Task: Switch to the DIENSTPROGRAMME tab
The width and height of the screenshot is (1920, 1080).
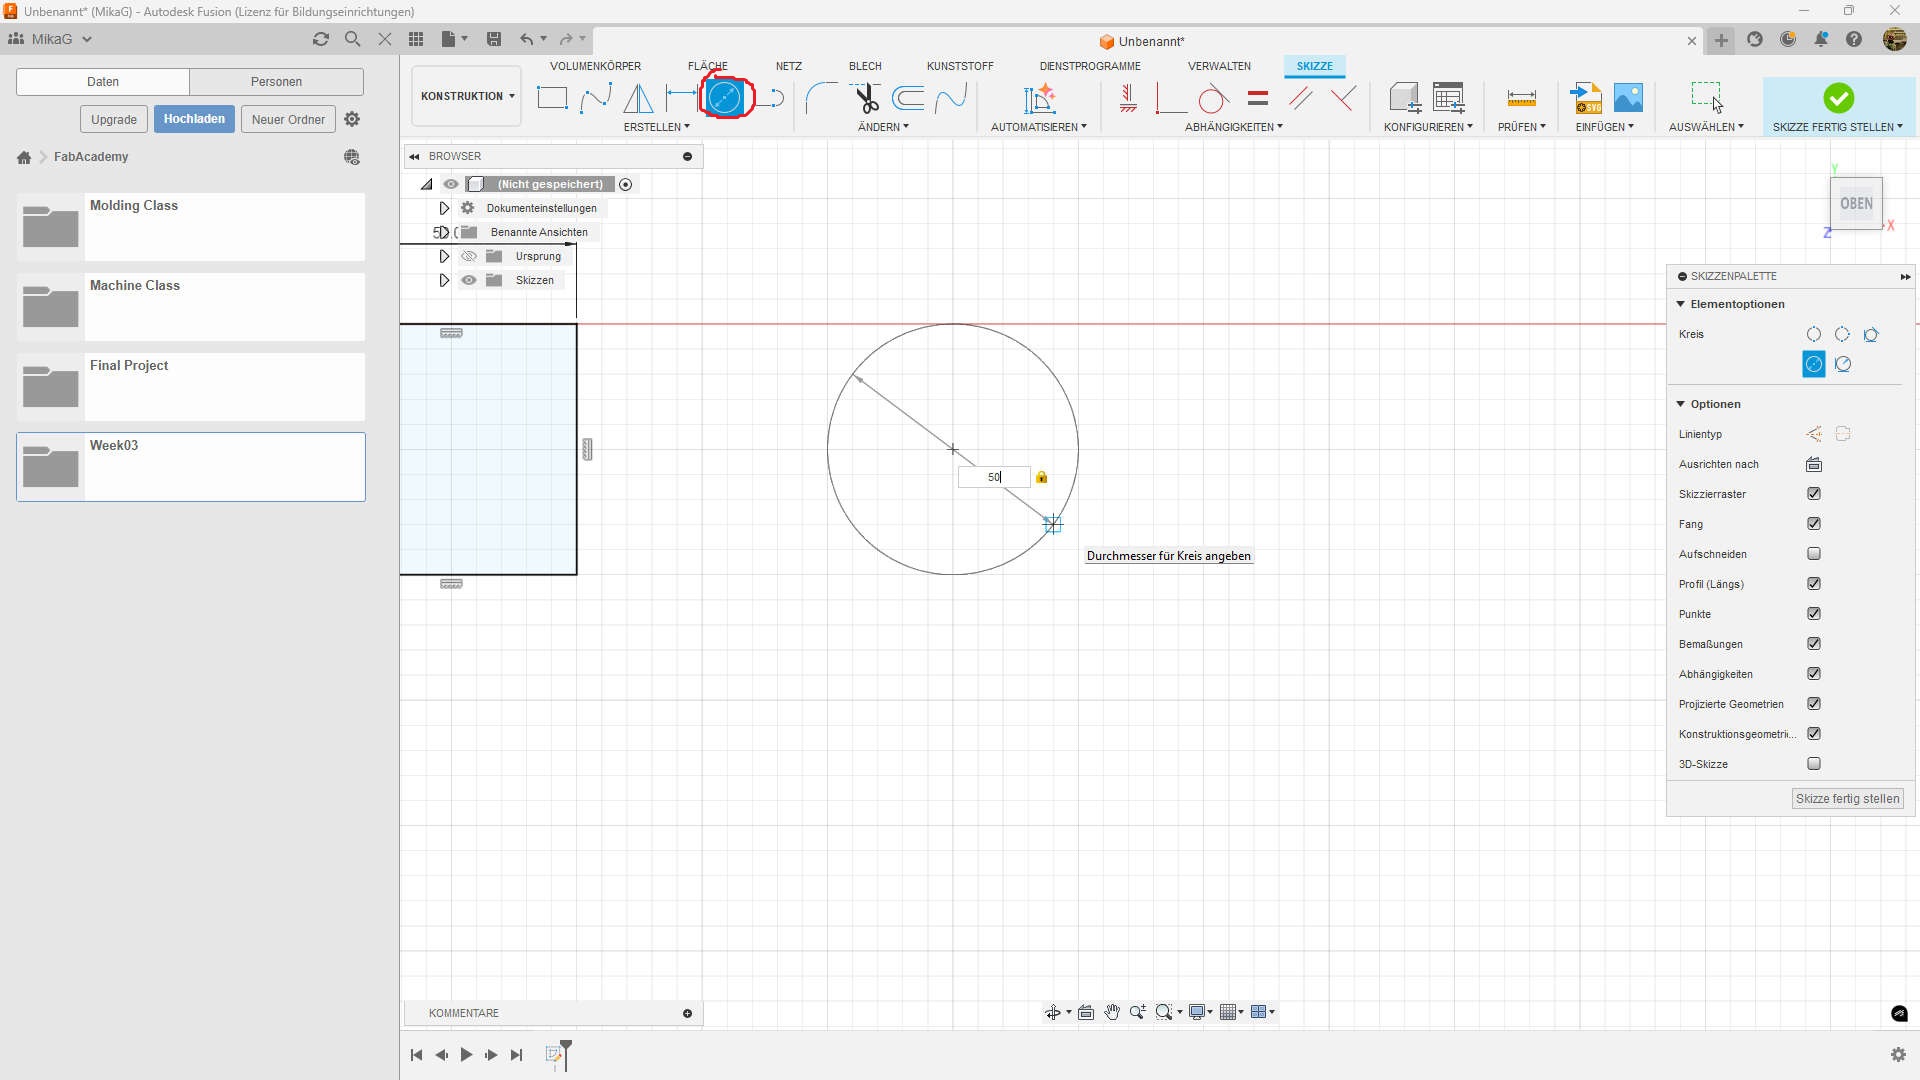Action: (x=1090, y=66)
